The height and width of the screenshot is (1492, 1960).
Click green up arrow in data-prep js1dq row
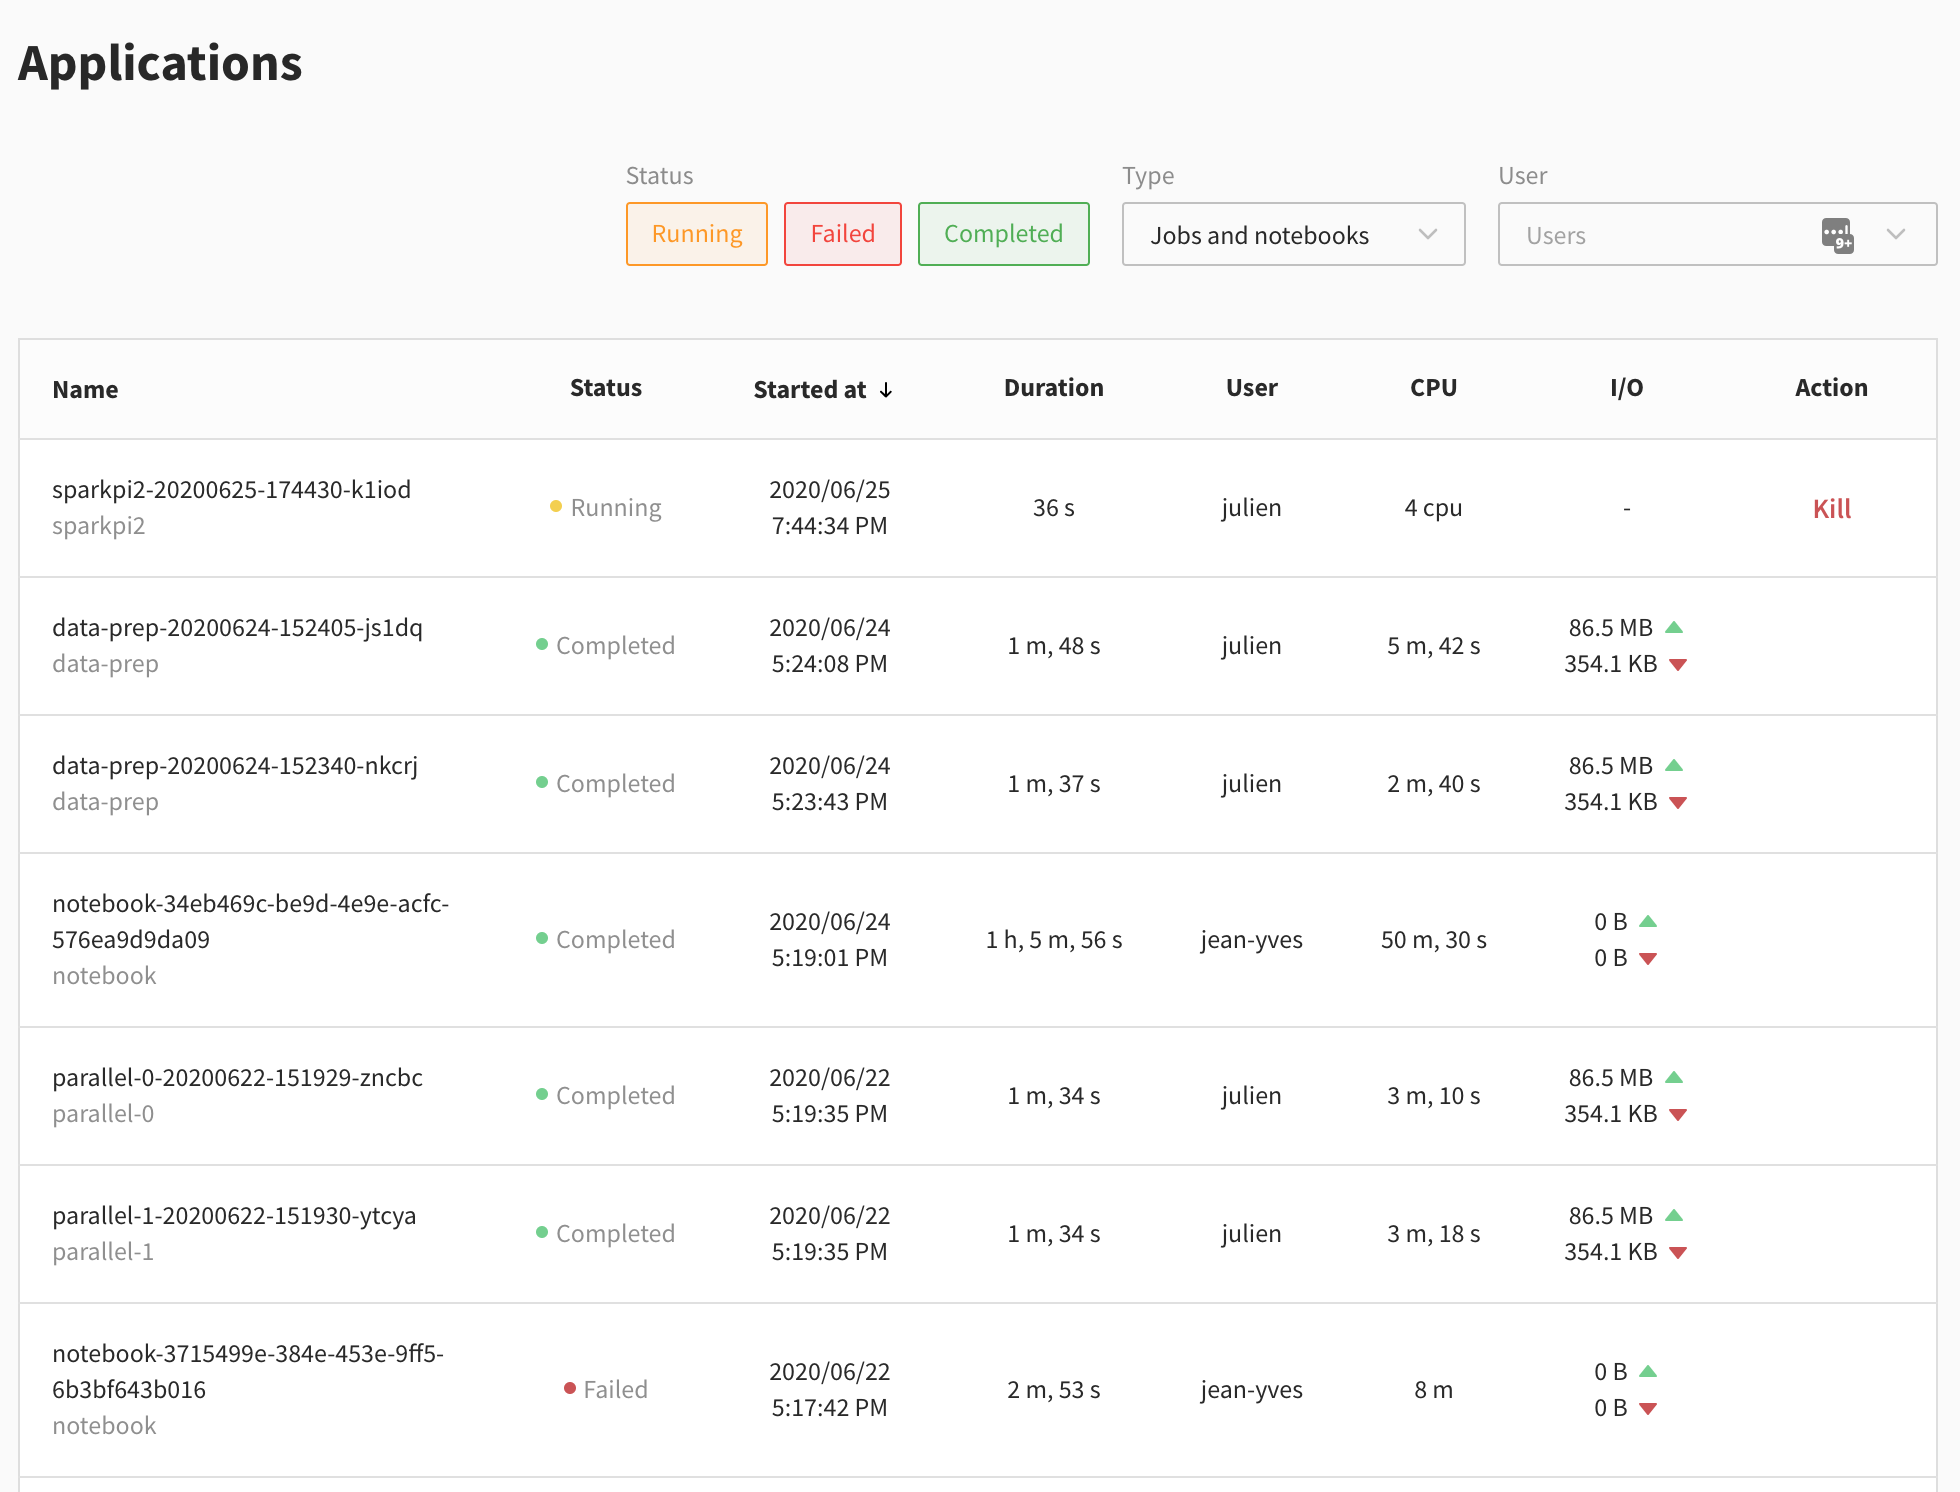[x=1675, y=627]
